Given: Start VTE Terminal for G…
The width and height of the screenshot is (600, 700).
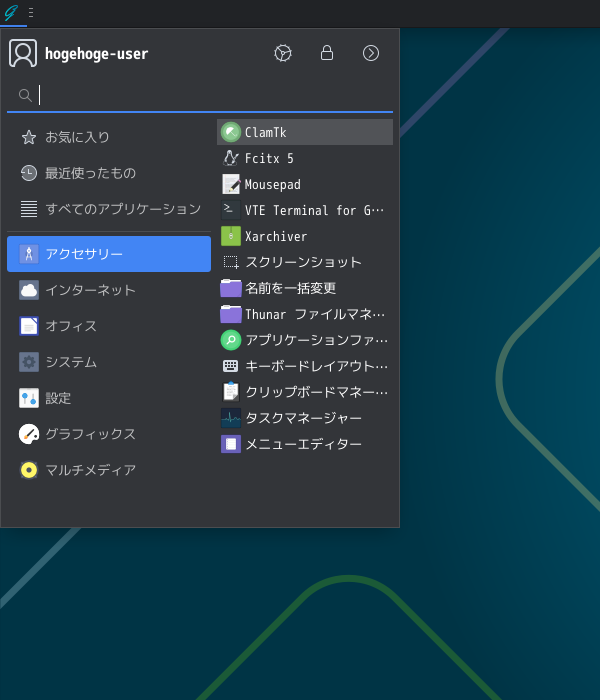Looking at the screenshot, I should 305,210.
